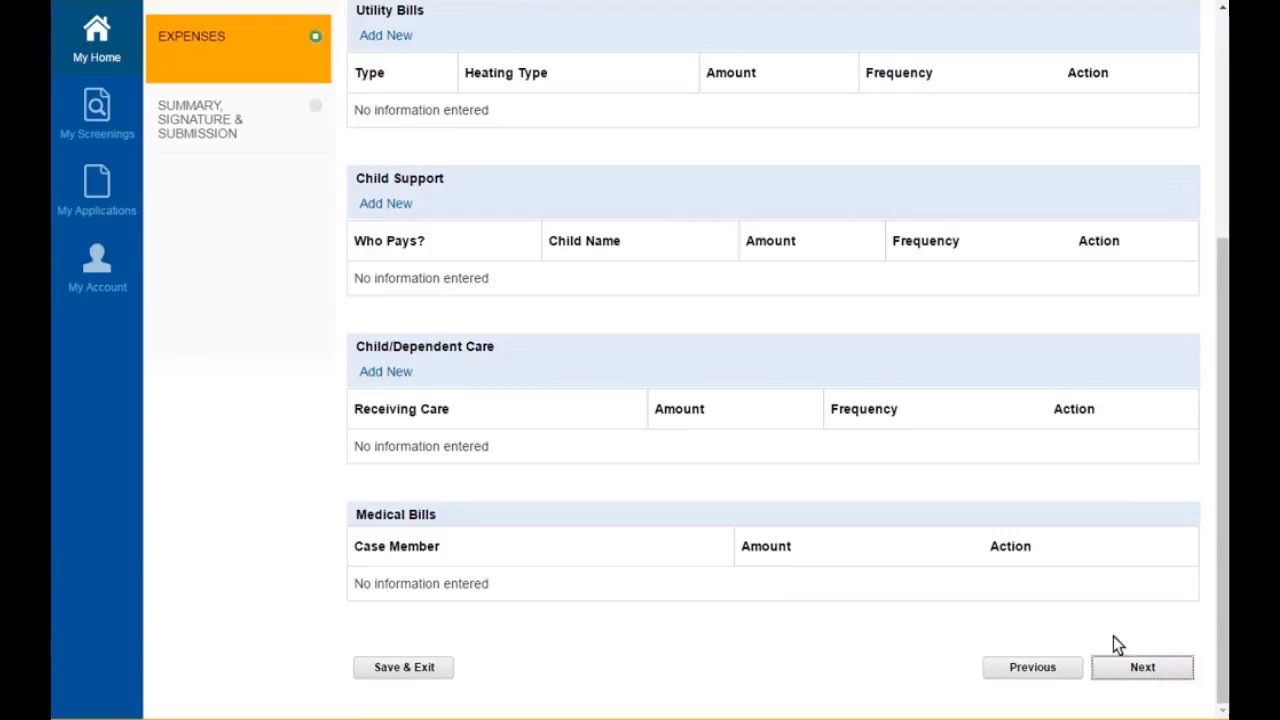The height and width of the screenshot is (720, 1280).
Task: Click the scrollbar up arrow
Action: coord(1222,7)
